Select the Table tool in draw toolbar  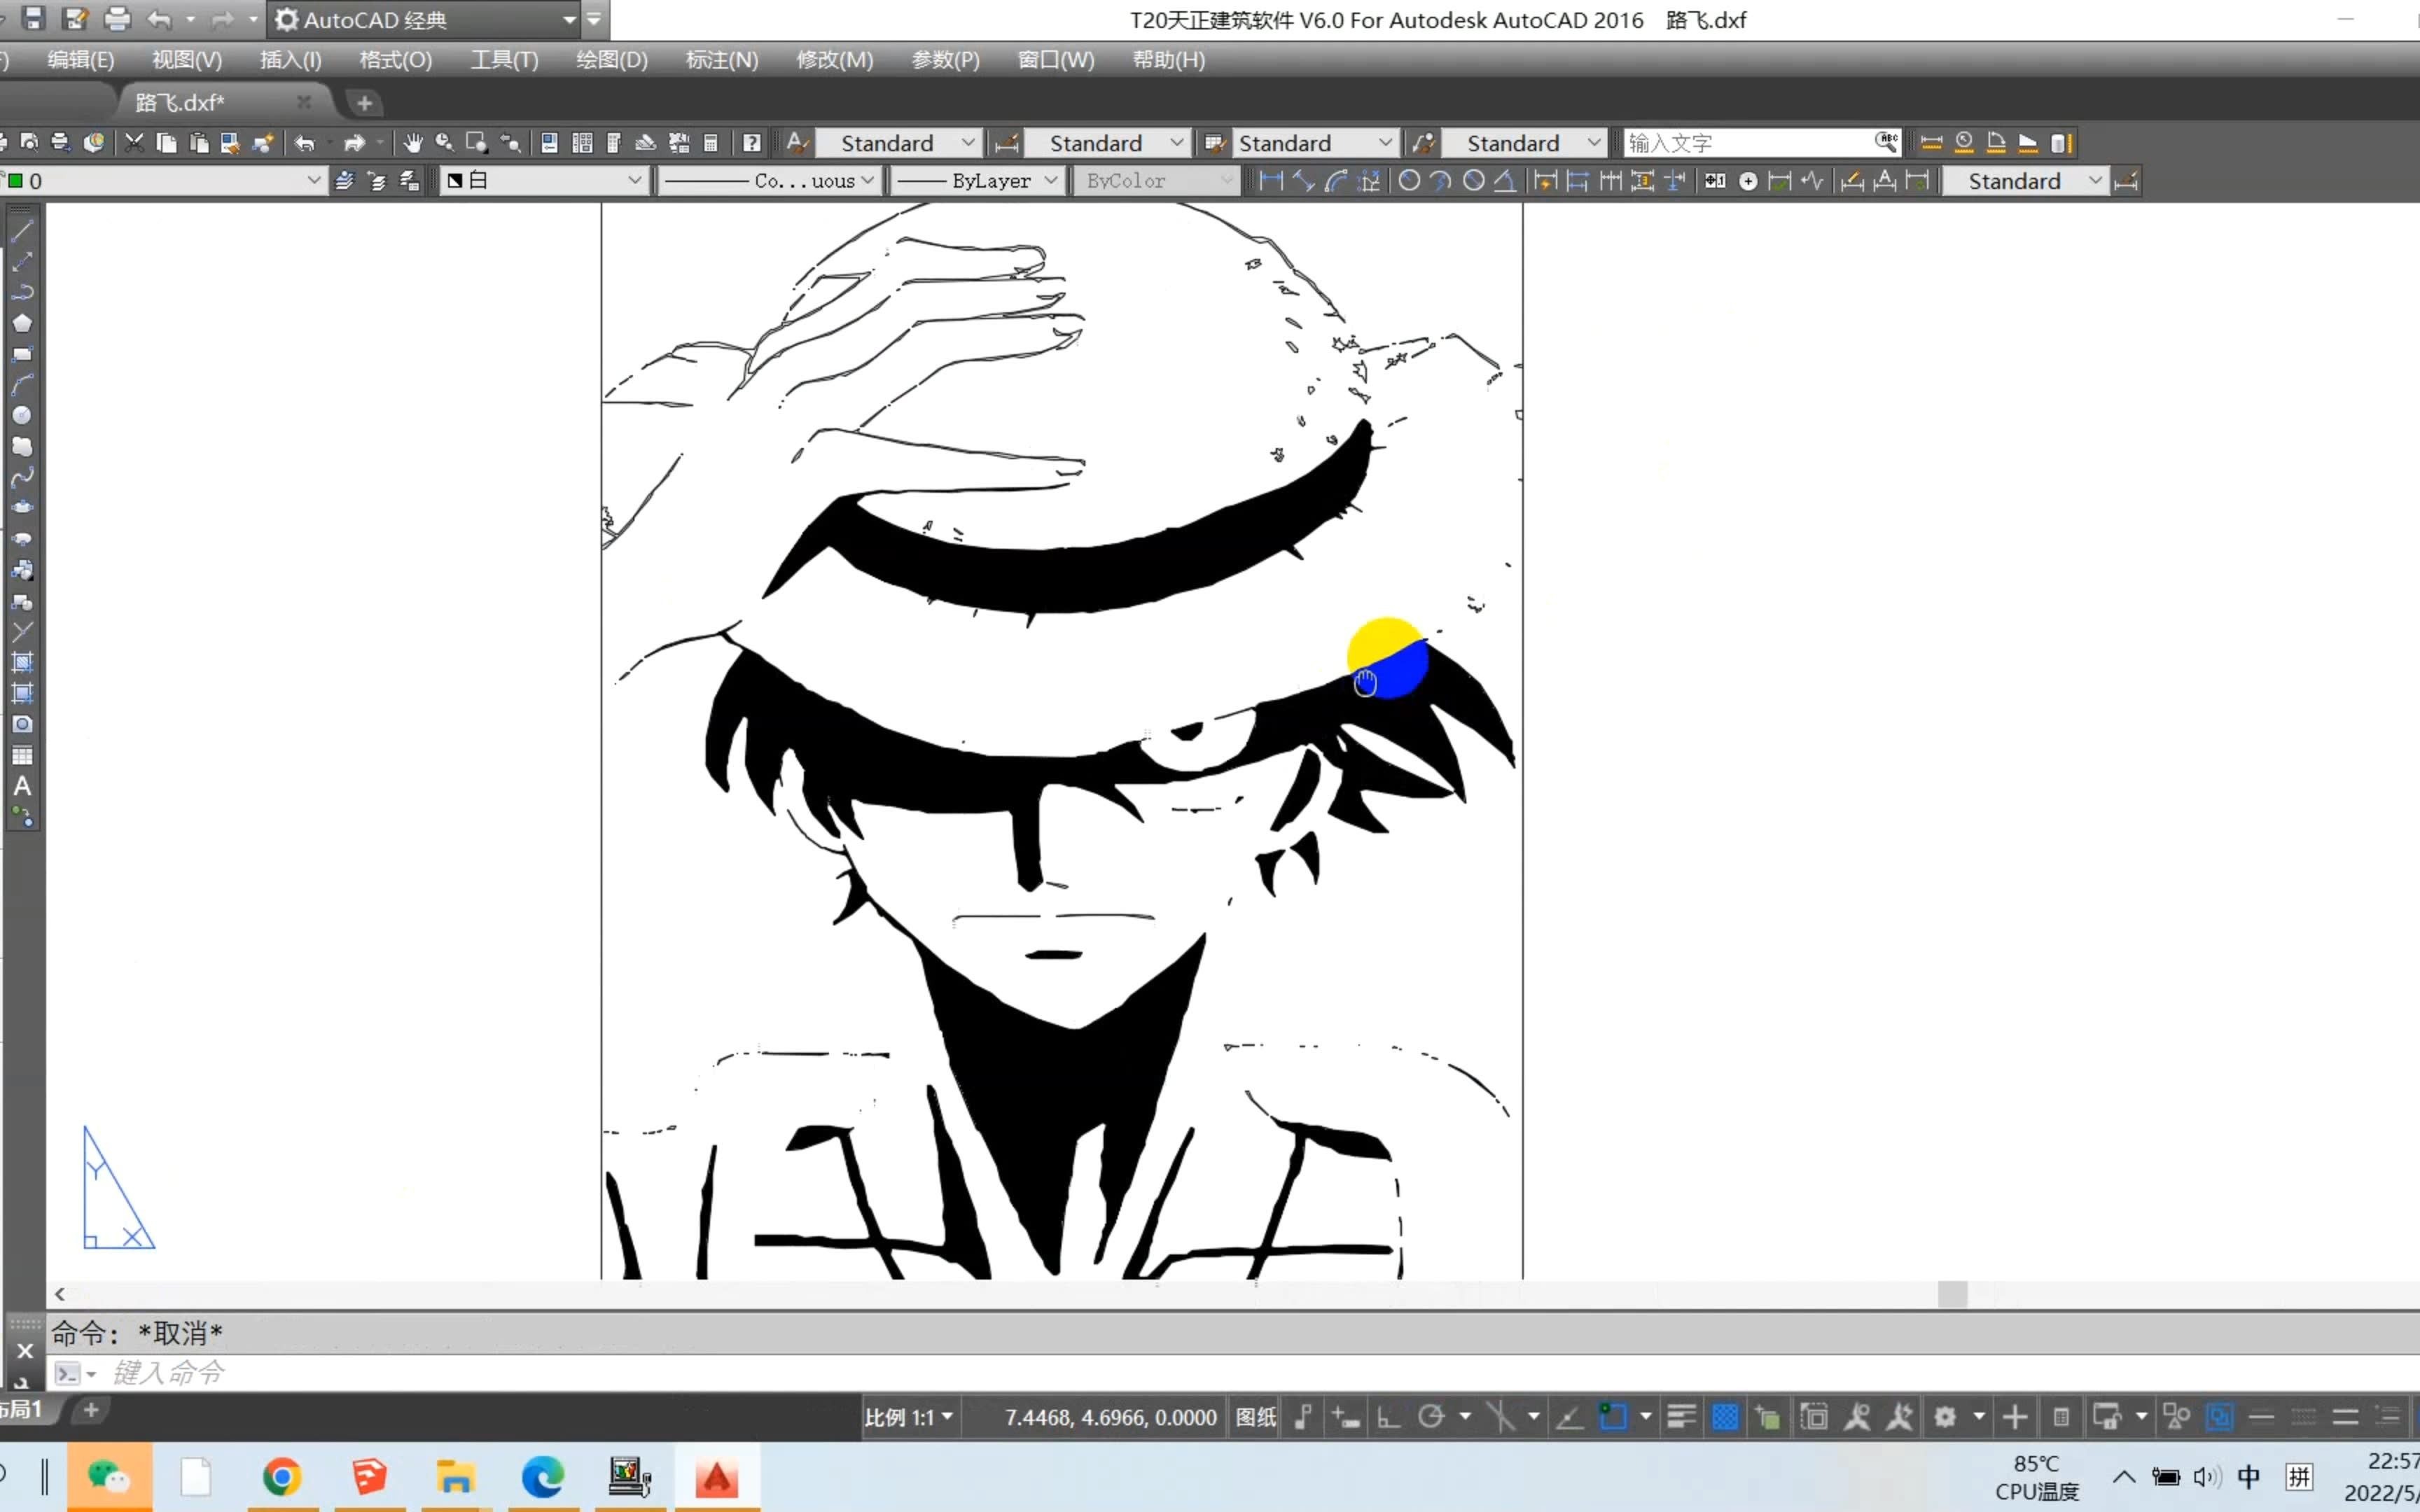(22, 755)
